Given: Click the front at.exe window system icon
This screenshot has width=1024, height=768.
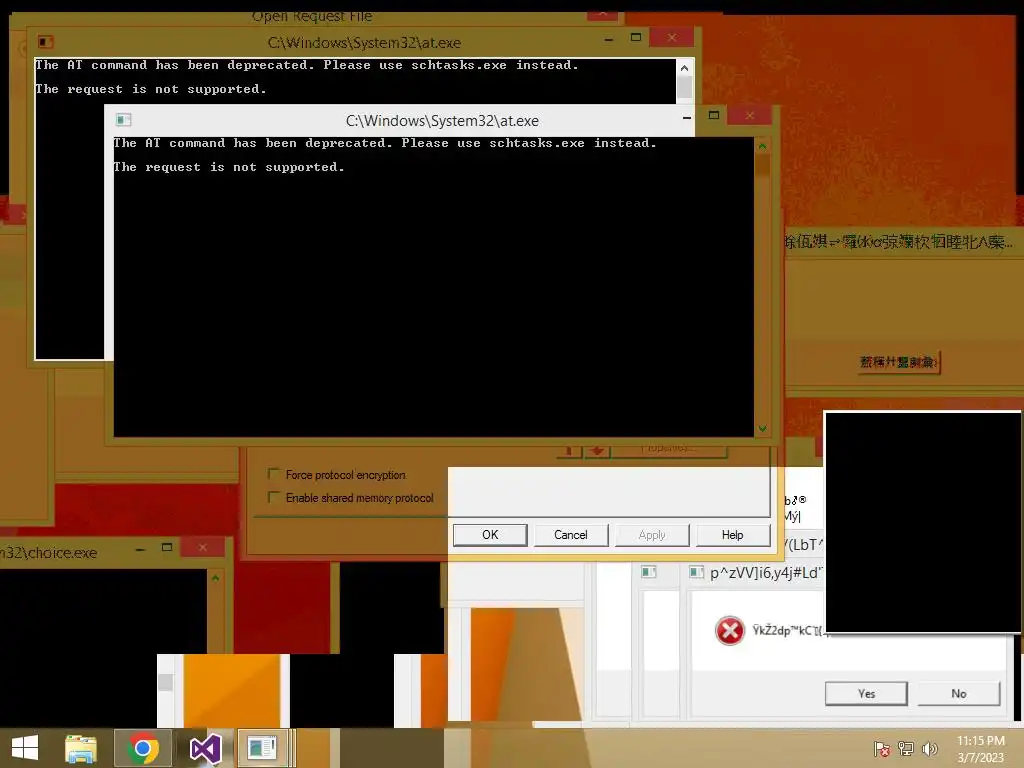Looking at the screenshot, I should (123, 120).
